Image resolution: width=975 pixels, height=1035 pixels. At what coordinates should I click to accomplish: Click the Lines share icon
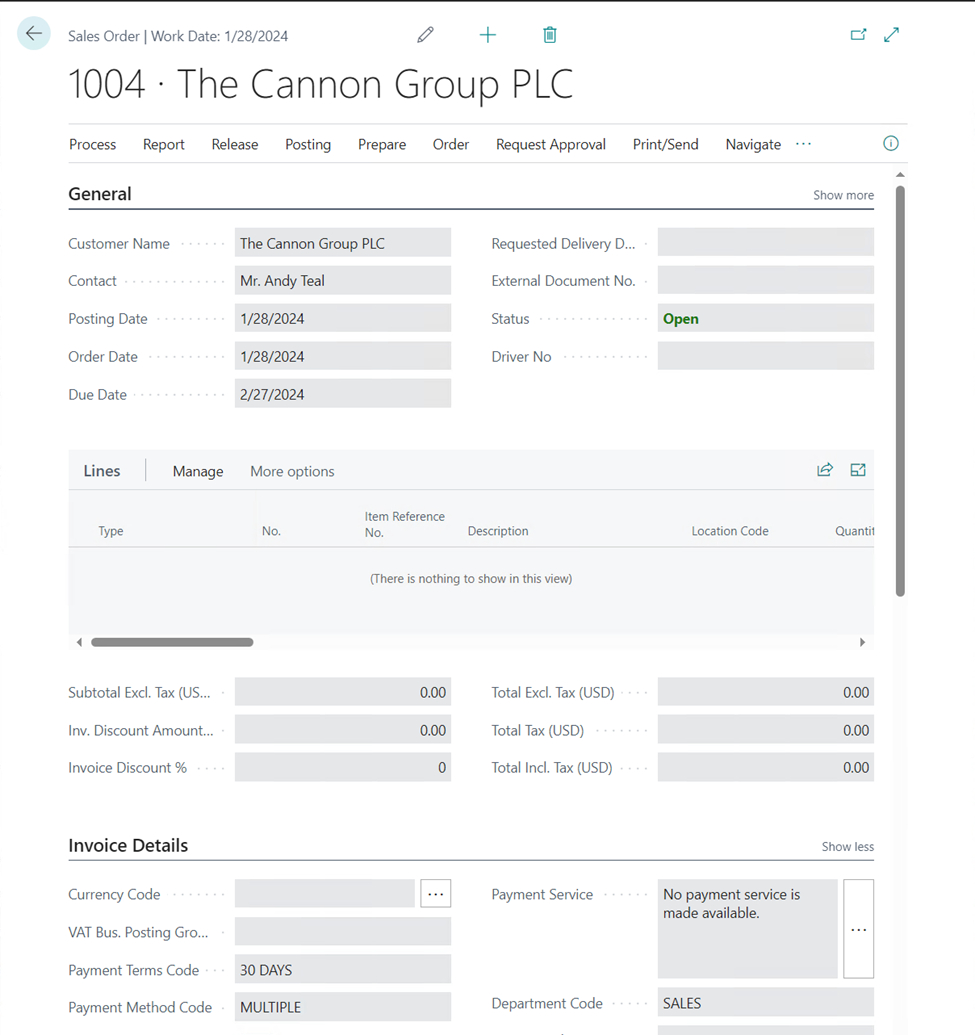click(825, 470)
